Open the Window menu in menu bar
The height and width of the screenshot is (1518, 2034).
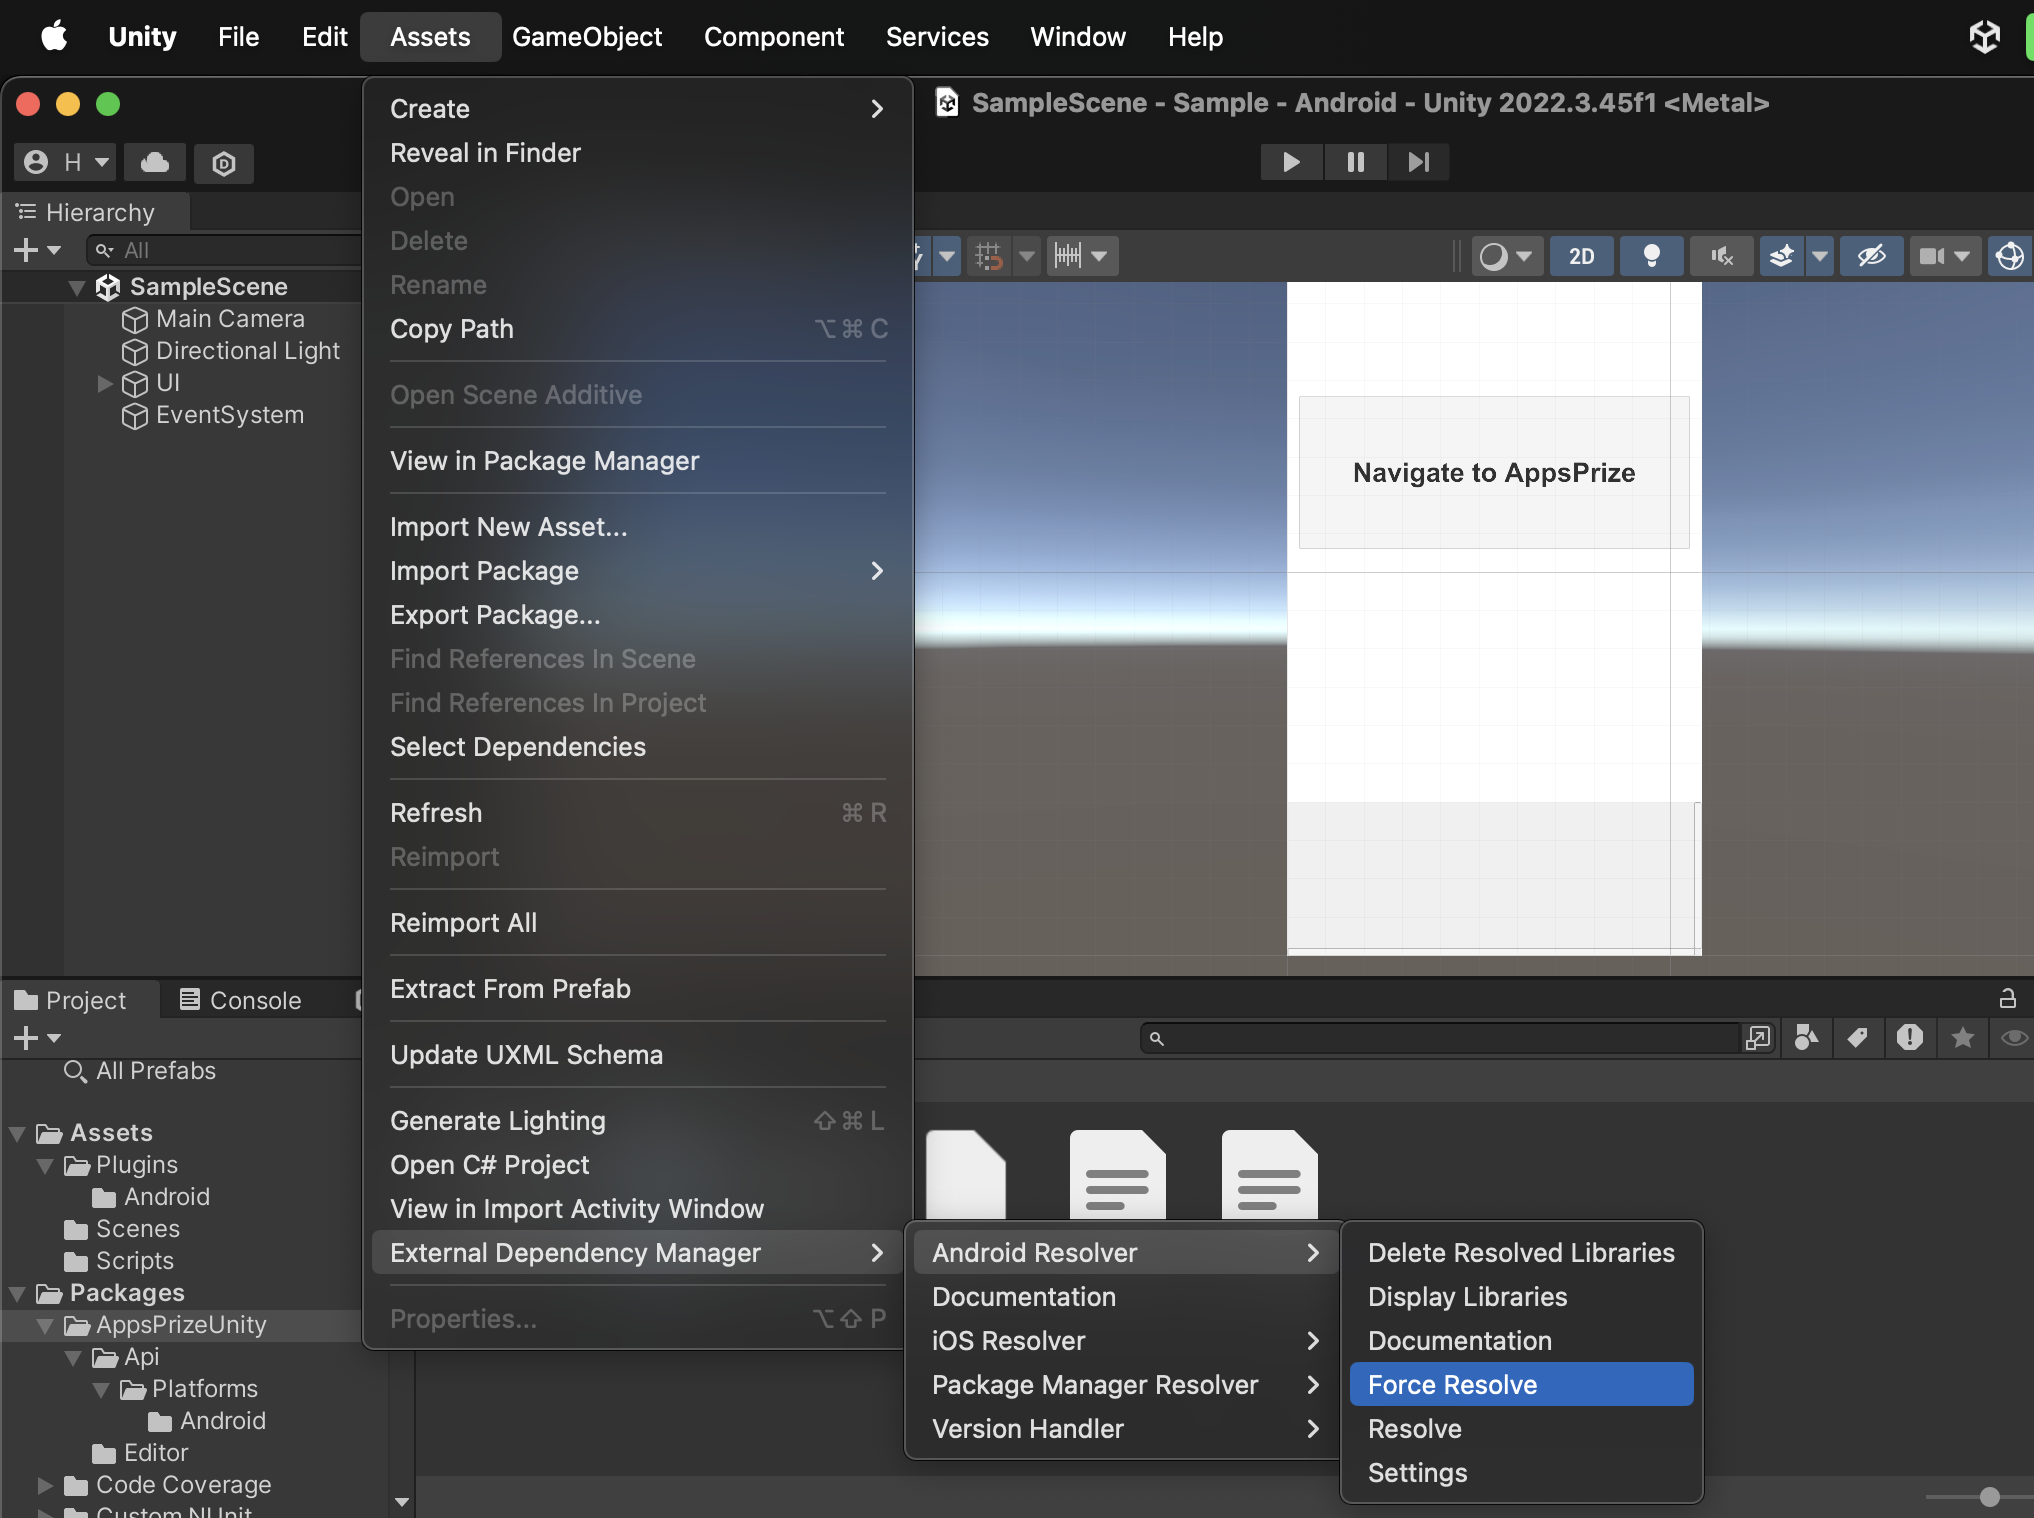[x=1078, y=37]
